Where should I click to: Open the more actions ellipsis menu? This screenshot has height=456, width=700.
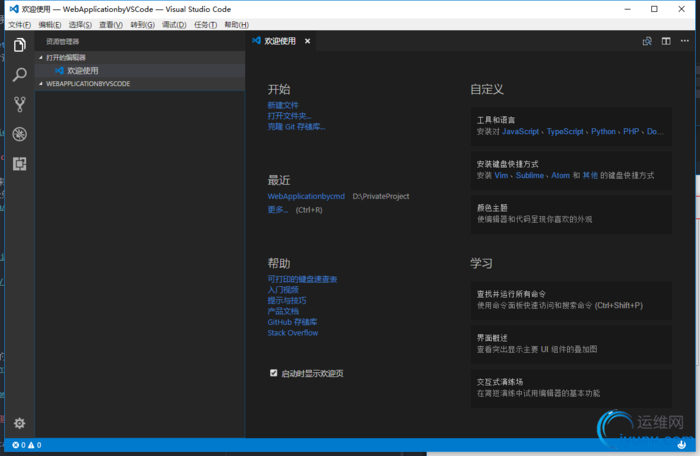pyautogui.click(x=684, y=41)
